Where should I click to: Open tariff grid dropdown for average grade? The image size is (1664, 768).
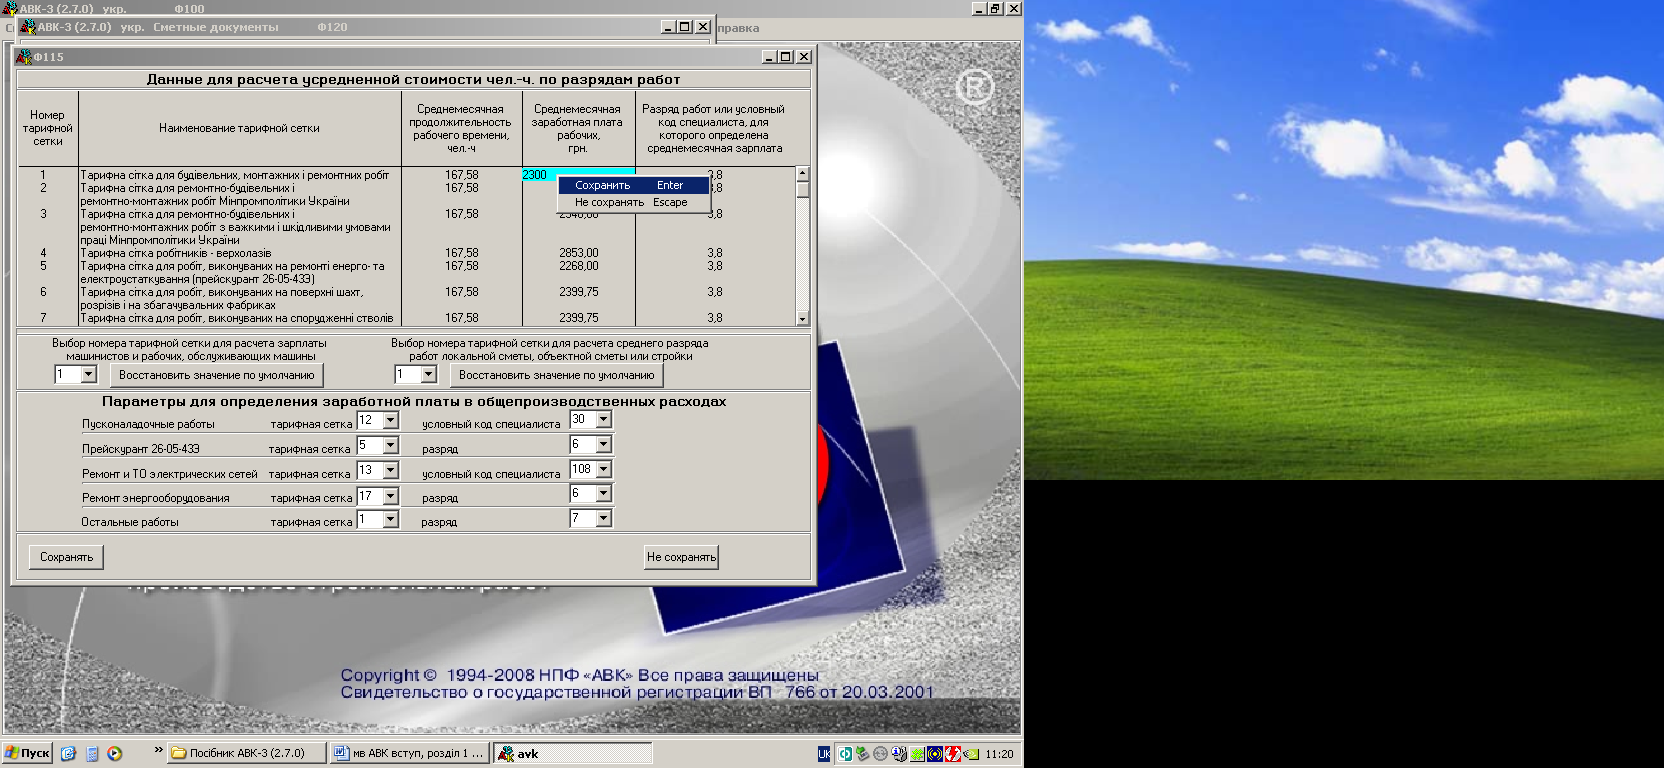coord(428,374)
